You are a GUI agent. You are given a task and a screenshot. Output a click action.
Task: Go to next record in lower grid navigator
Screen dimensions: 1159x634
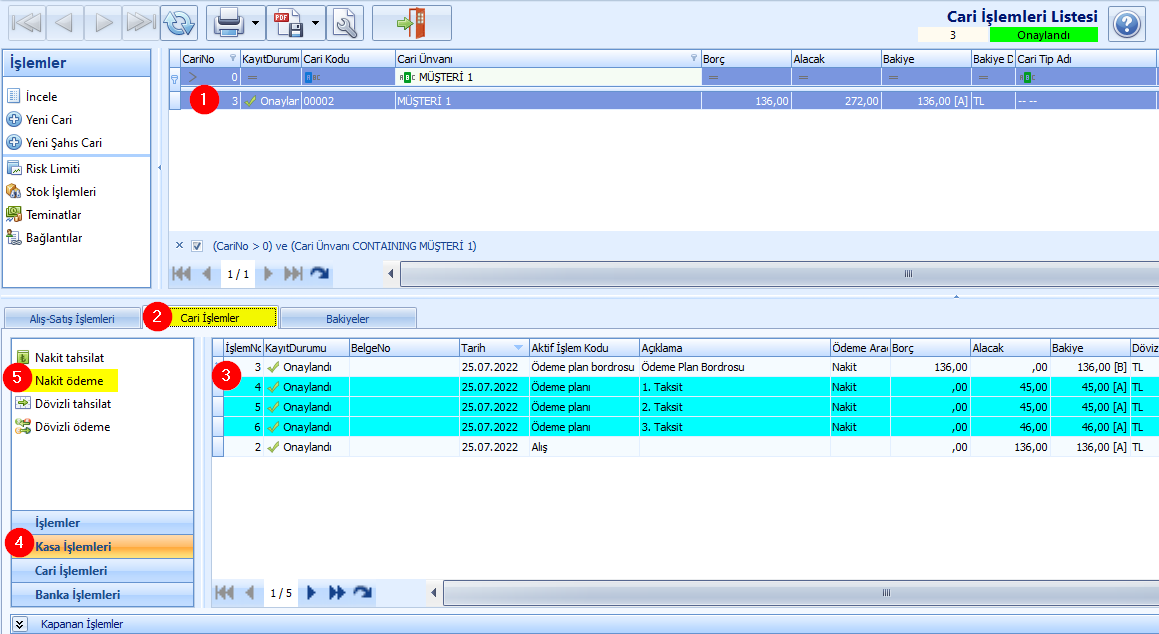(x=311, y=593)
